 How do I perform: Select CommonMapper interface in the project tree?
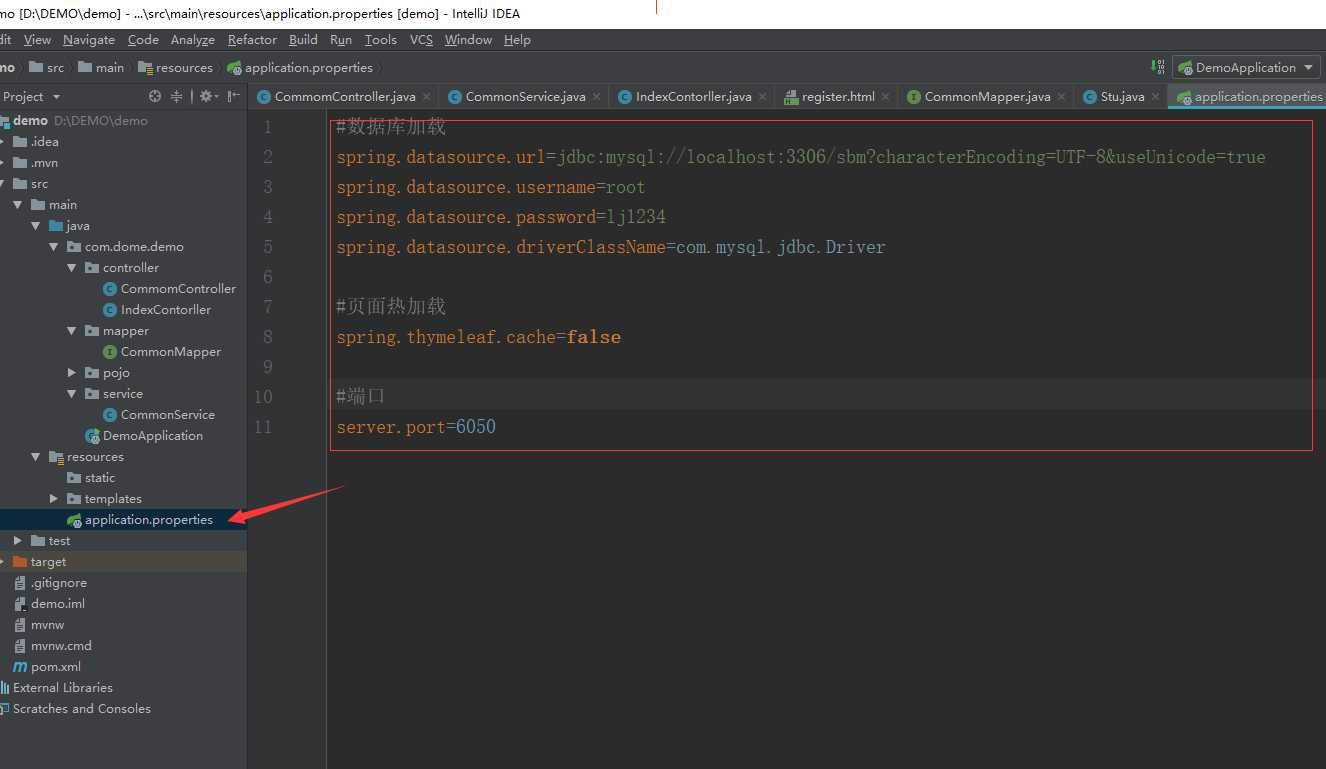pyautogui.click(x=162, y=352)
